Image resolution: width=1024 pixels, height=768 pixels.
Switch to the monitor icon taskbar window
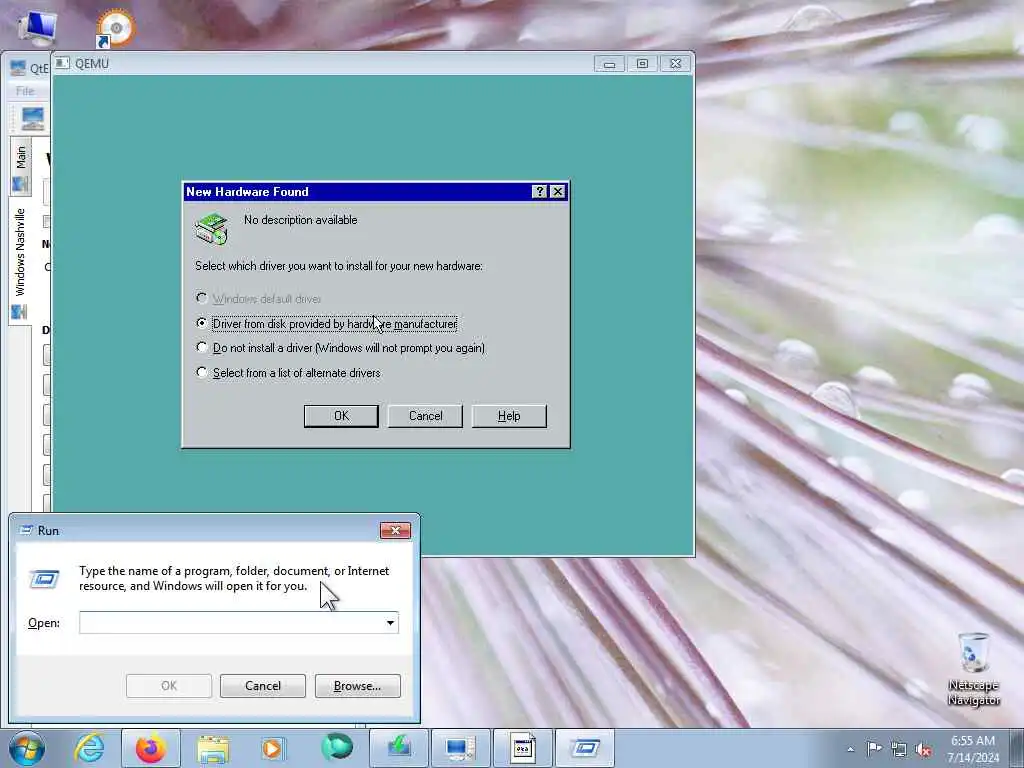460,748
